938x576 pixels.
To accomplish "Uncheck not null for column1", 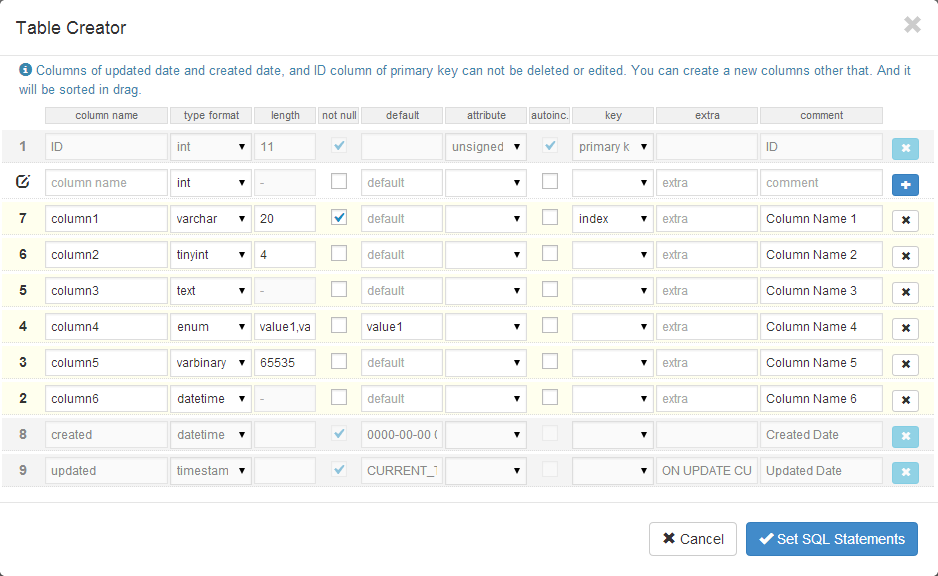I will 339,218.
